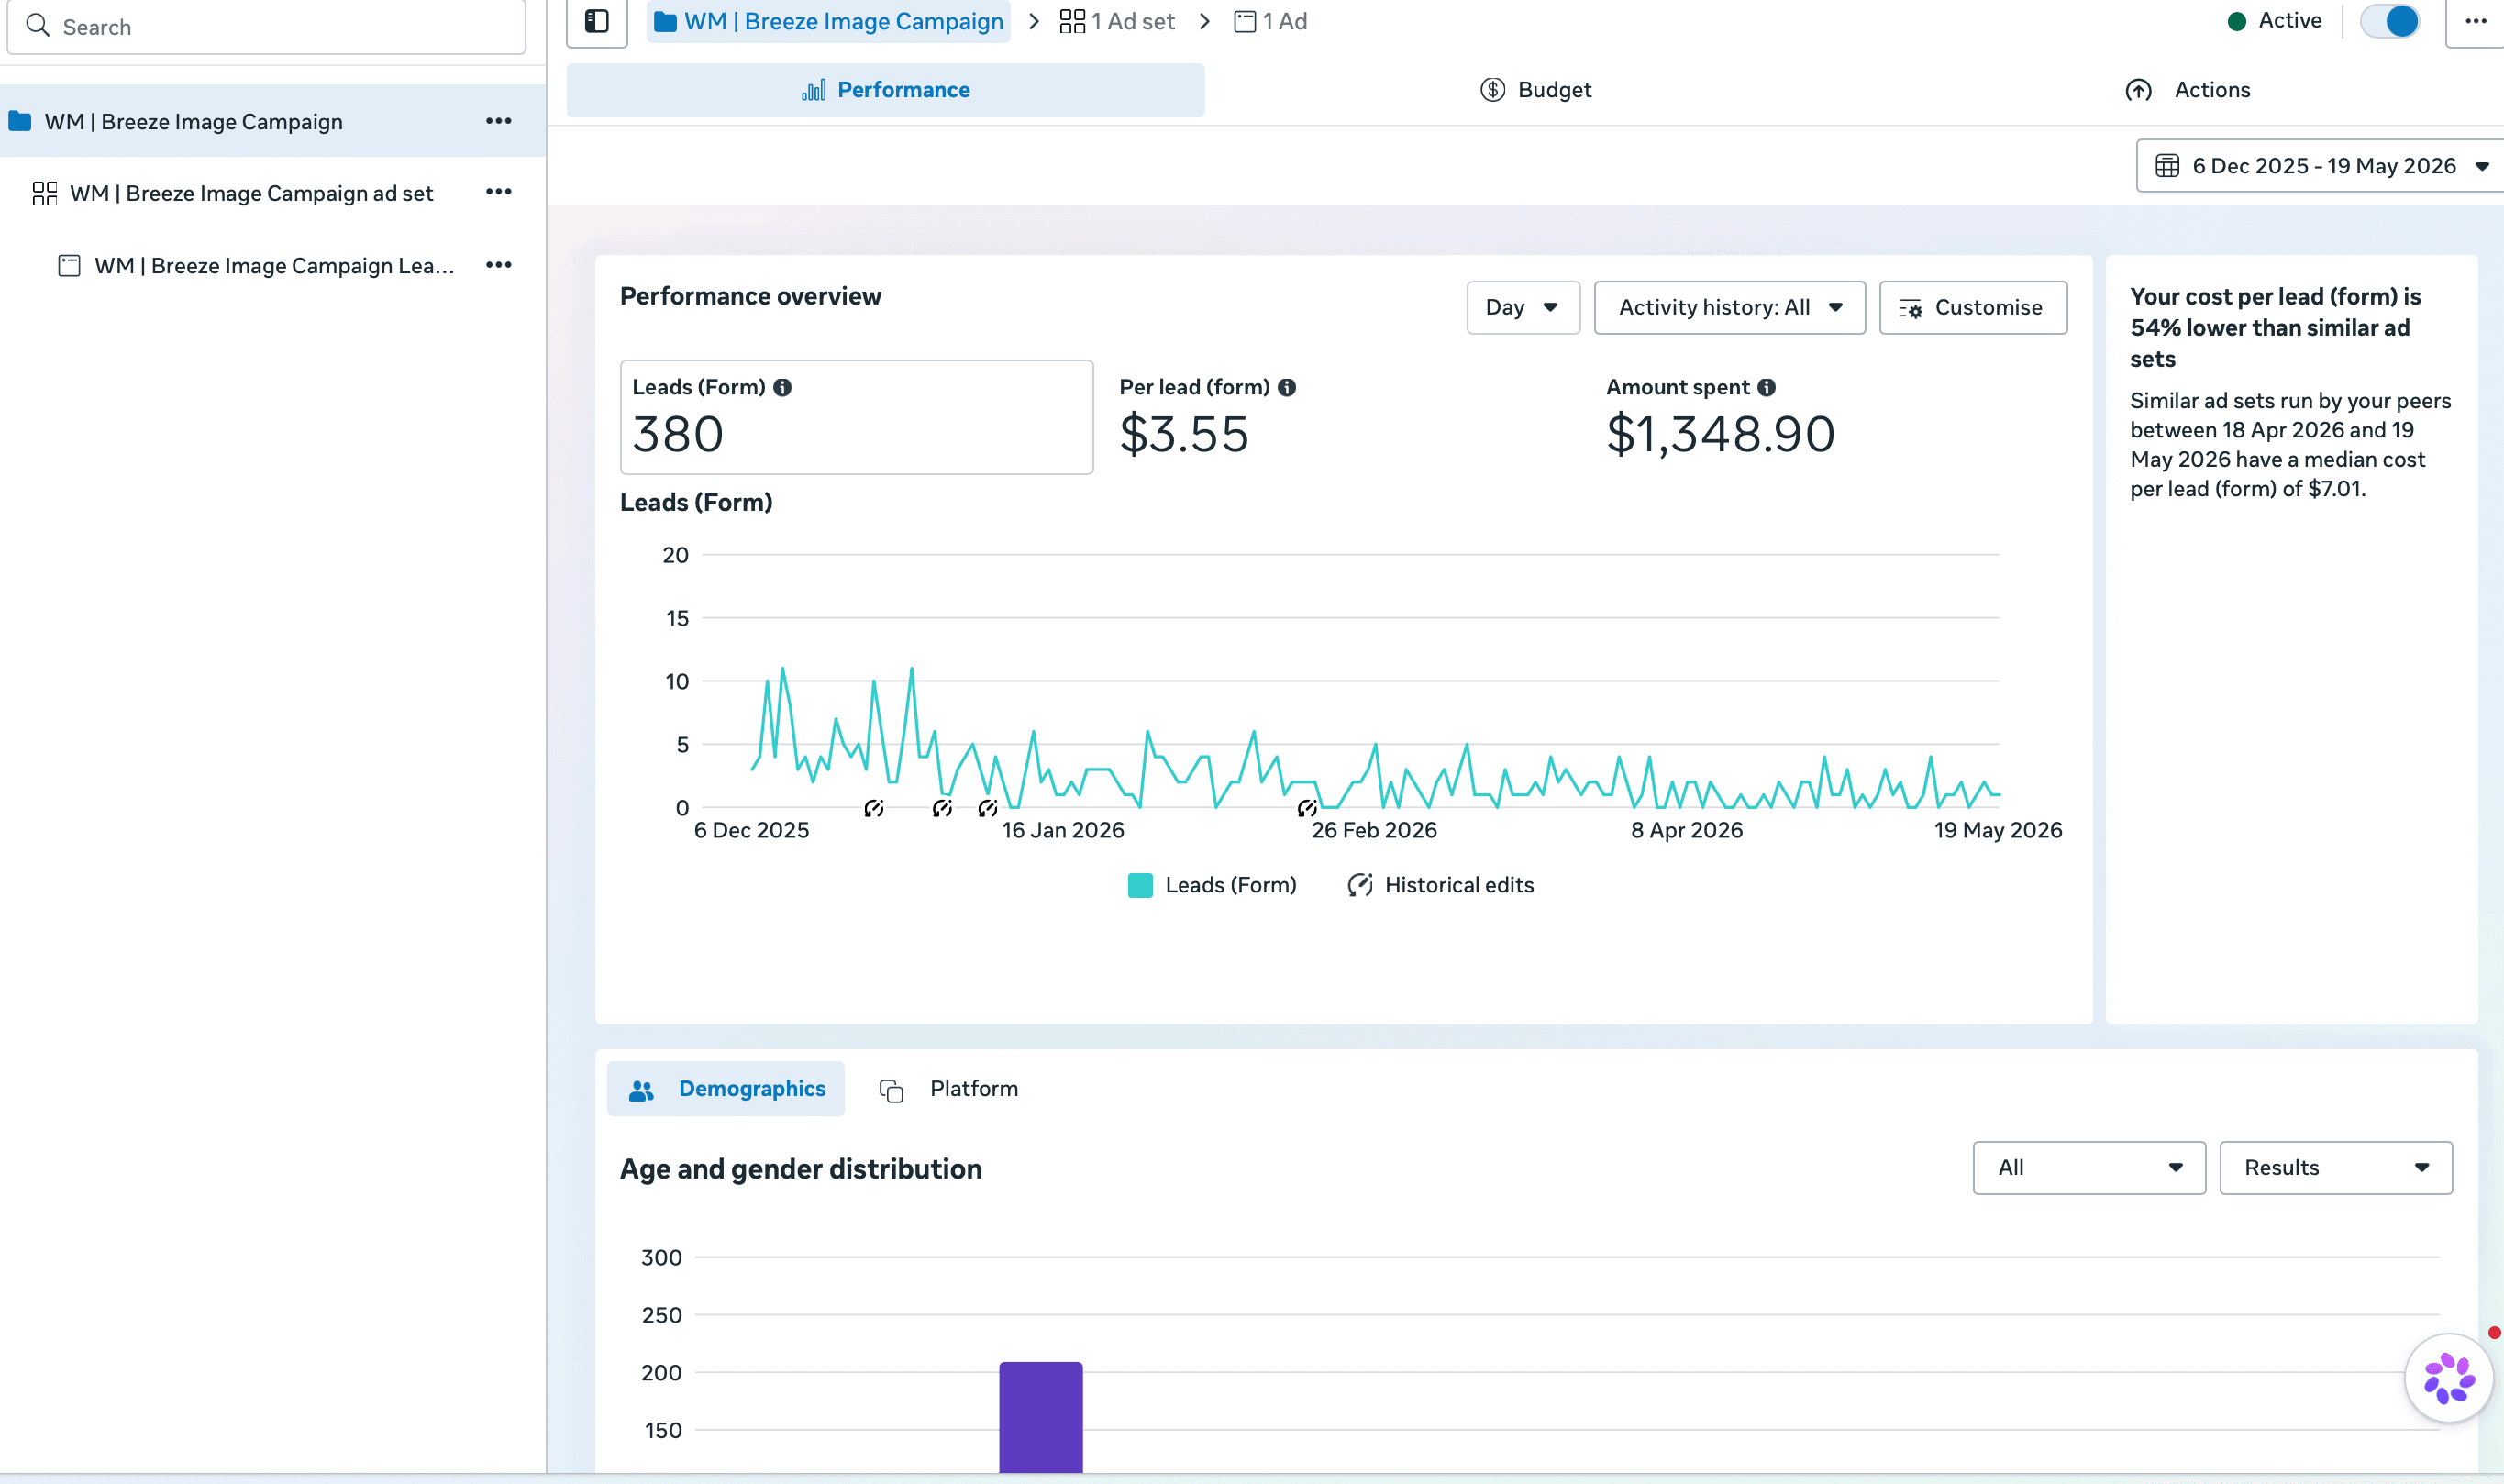The image size is (2504, 1484).
Task: Click the Customise button
Action: [1973, 307]
